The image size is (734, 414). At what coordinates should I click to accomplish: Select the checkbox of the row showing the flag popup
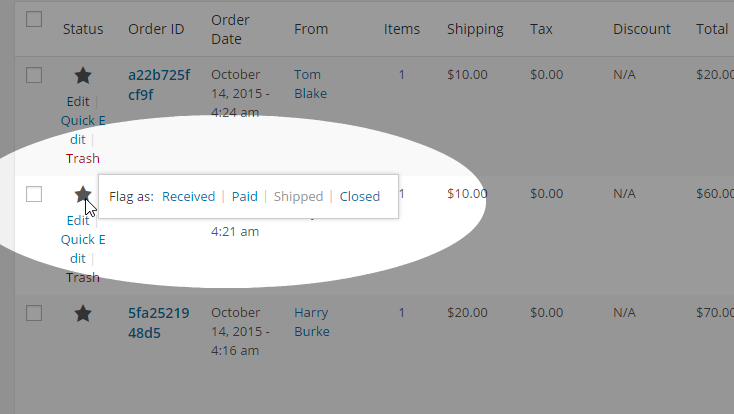pos(34,194)
